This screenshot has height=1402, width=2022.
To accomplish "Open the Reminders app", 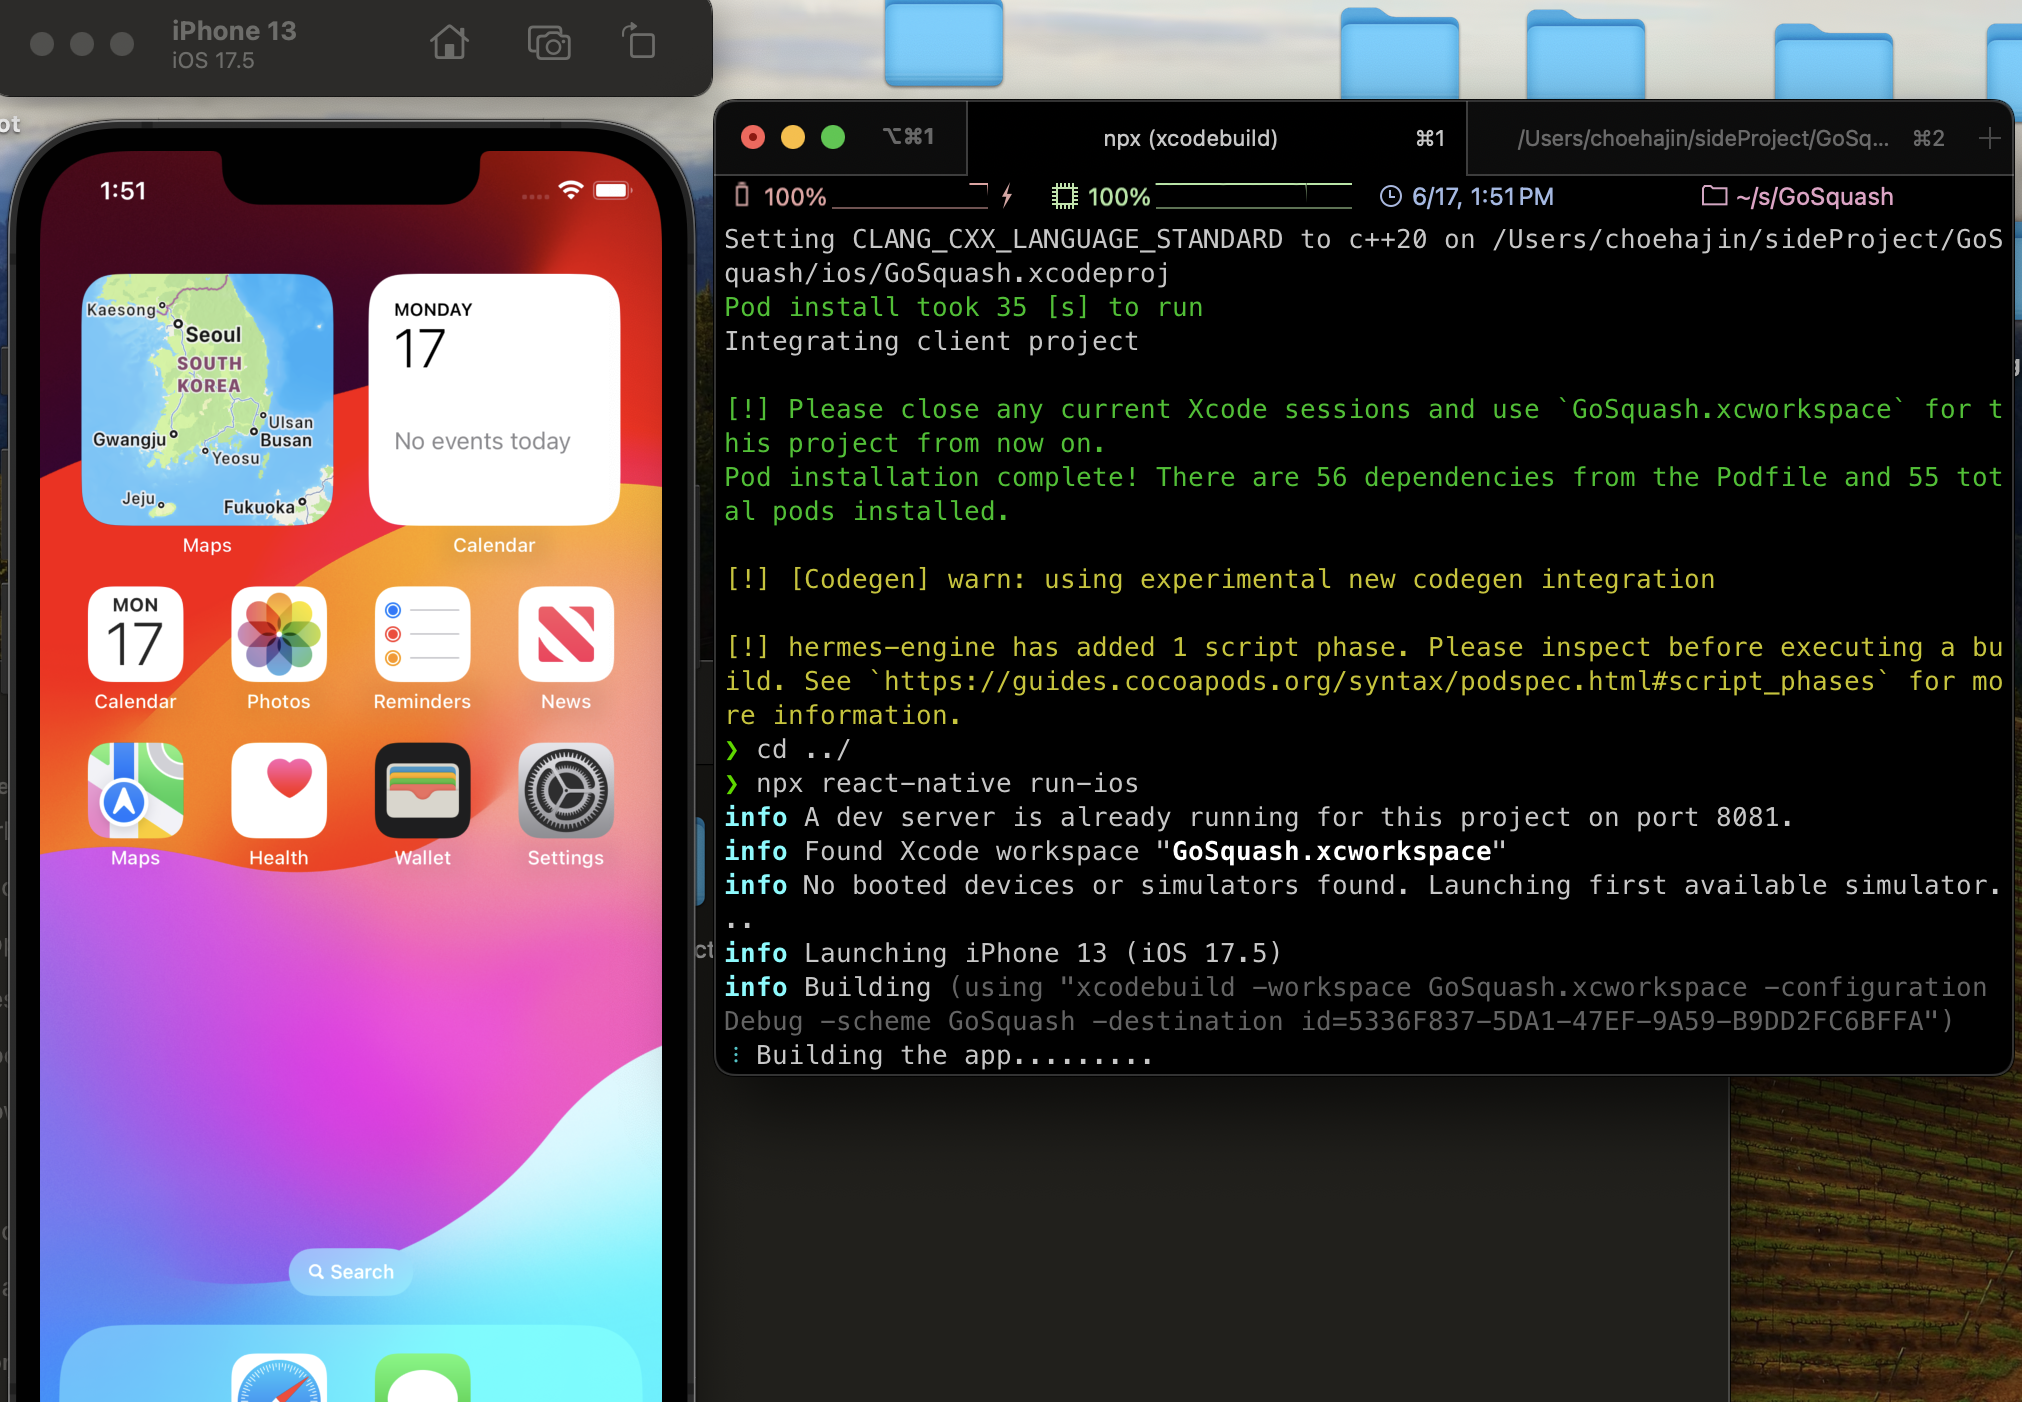I will (422, 634).
